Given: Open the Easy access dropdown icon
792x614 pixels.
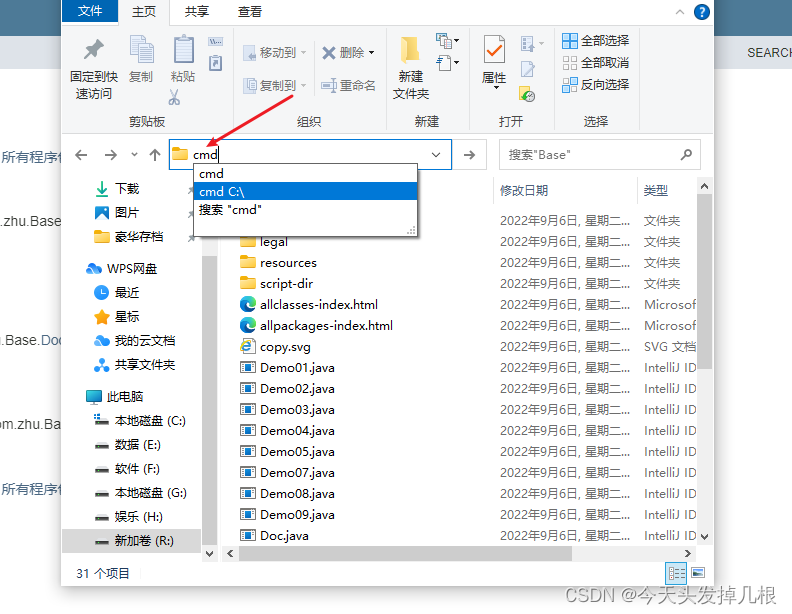Looking at the screenshot, I should [x=448, y=63].
